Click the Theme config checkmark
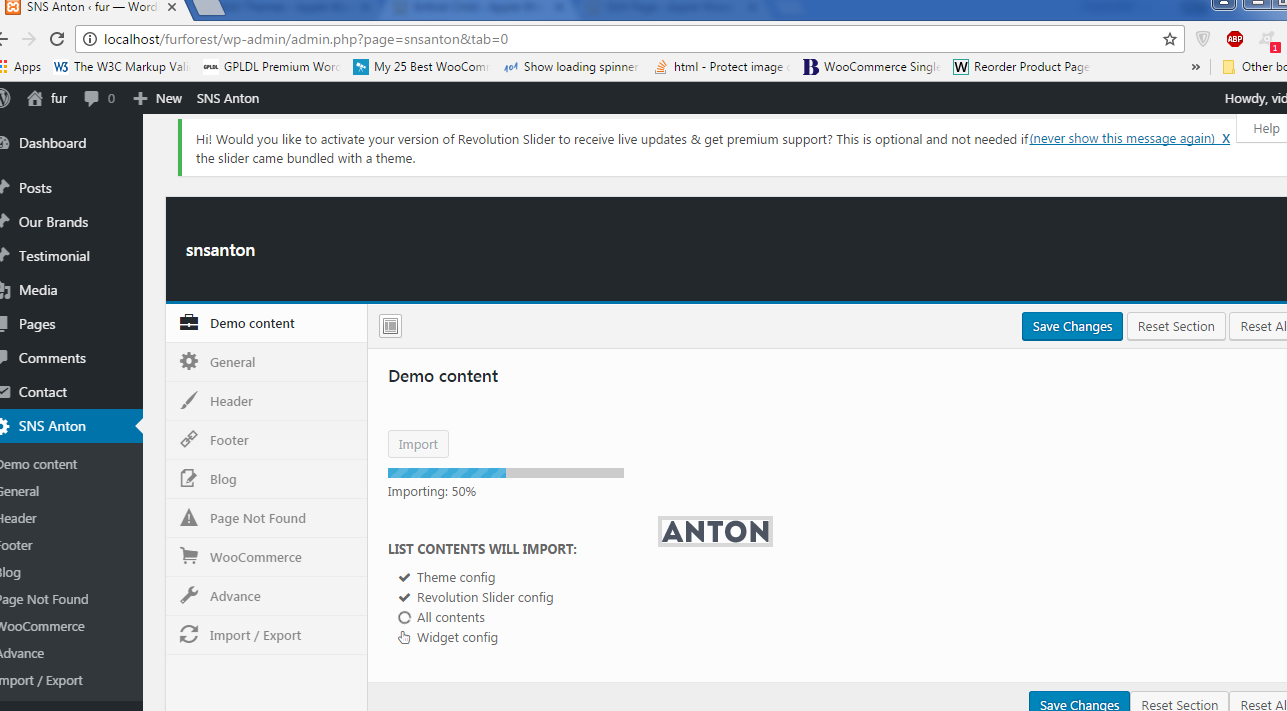The height and width of the screenshot is (711, 1287). coord(404,578)
